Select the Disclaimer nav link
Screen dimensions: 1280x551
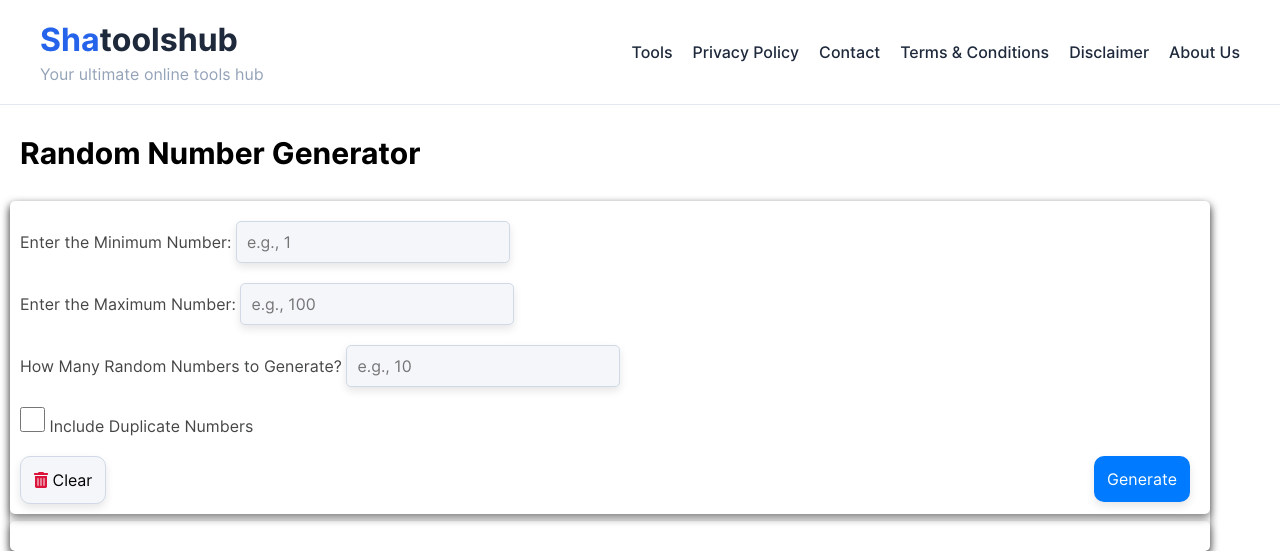point(1109,52)
